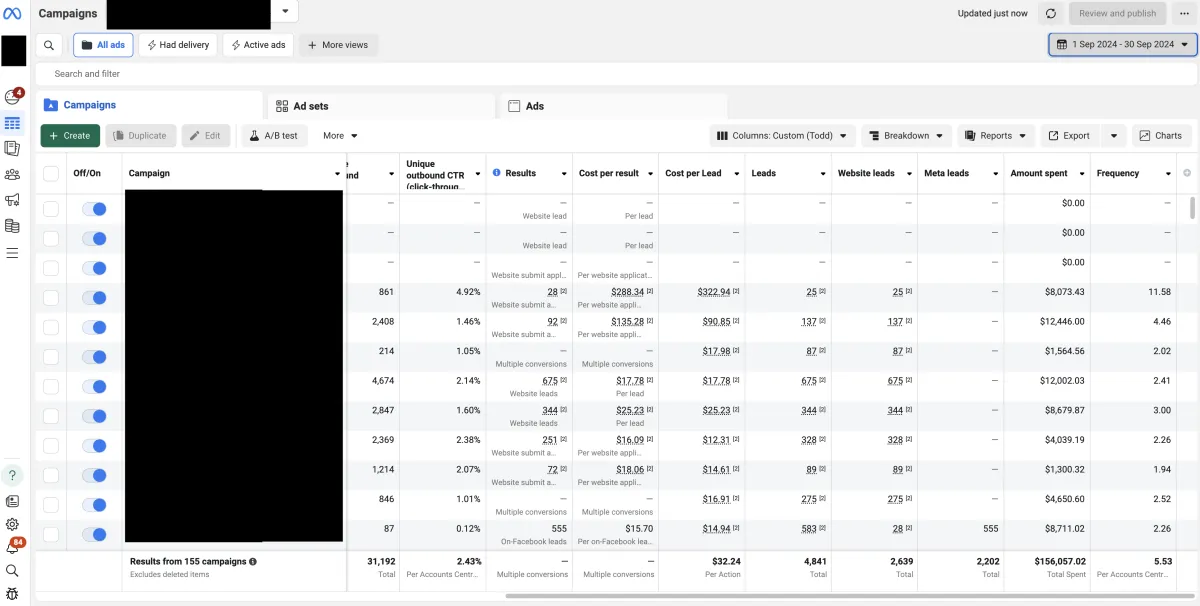Toggle off campaign with $8,073.43 spent

(x=94, y=297)
